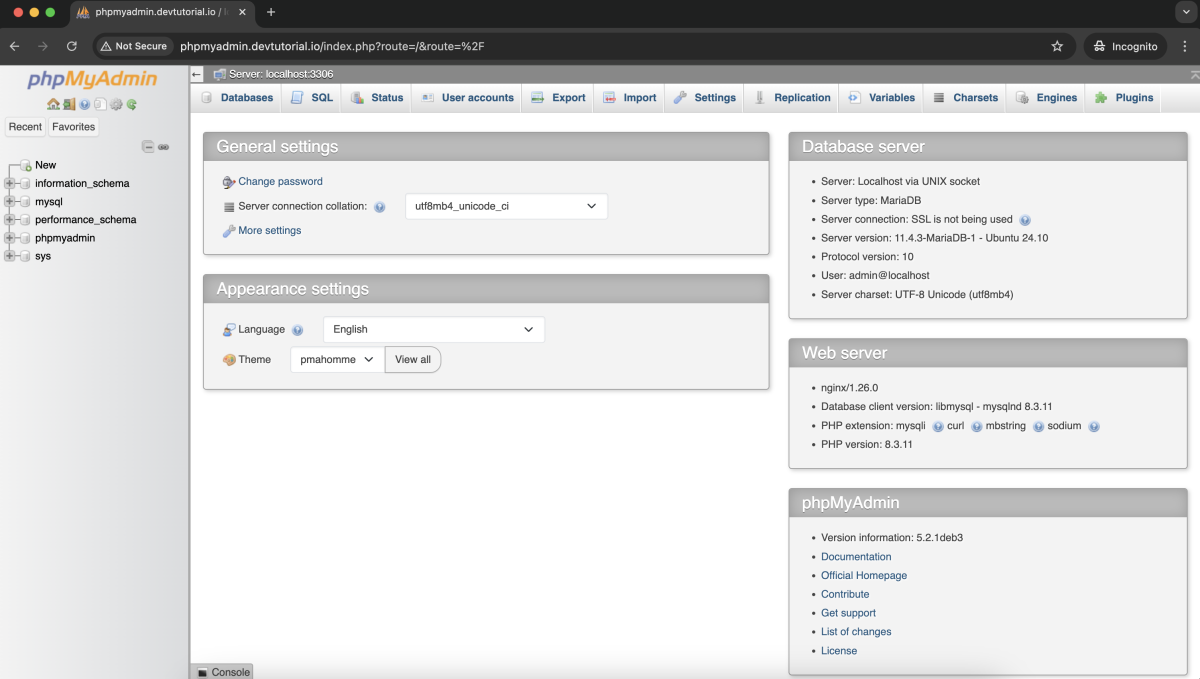This screenshot has width=1200, height=679.
Task: Expand the sys database node
Action: pos(10,256)
